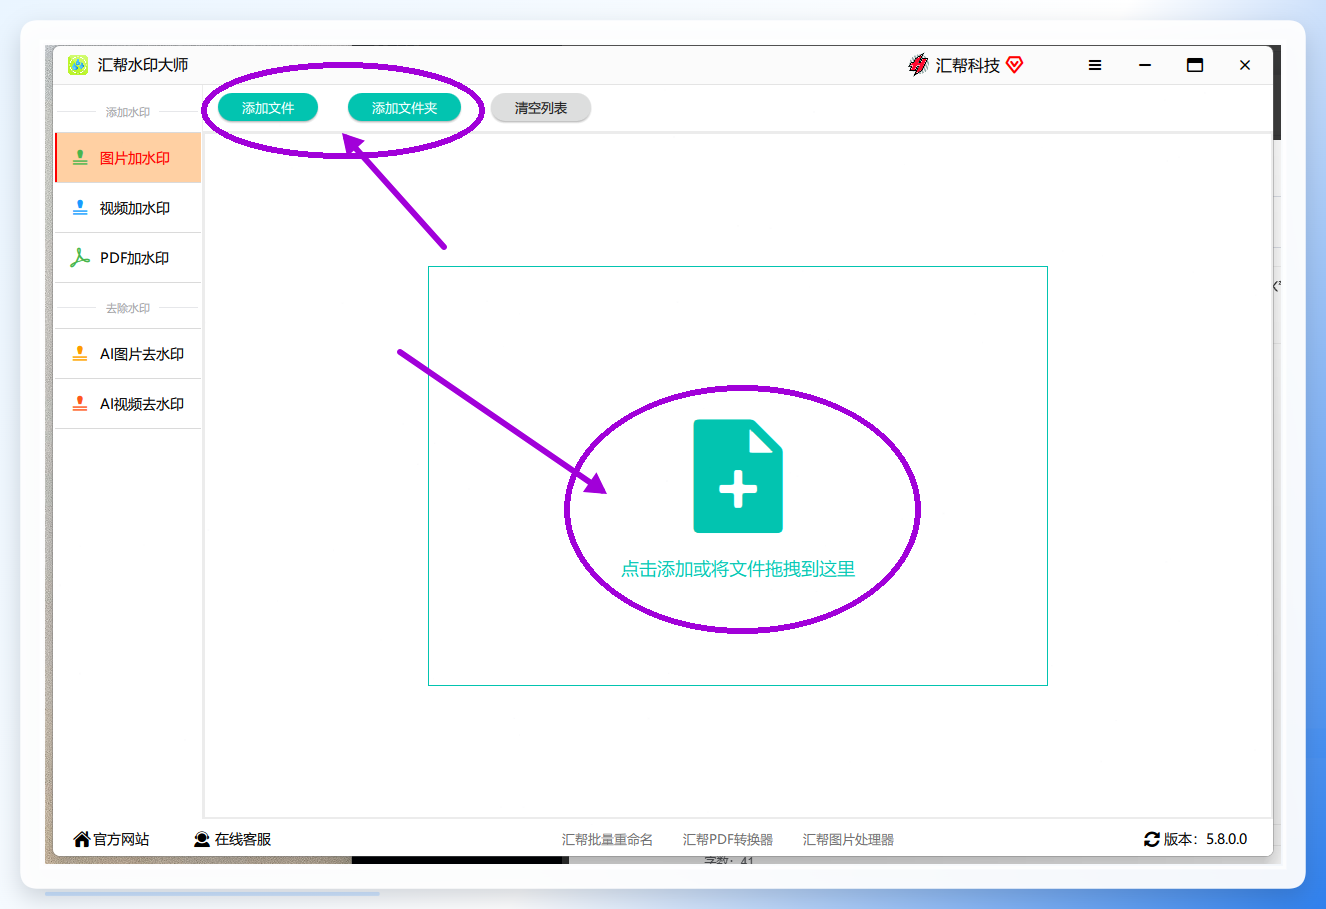Click the 汇帮水印大师 app logo icon
The width and height of the screenshot is (1326, 909).
[78, 65]
